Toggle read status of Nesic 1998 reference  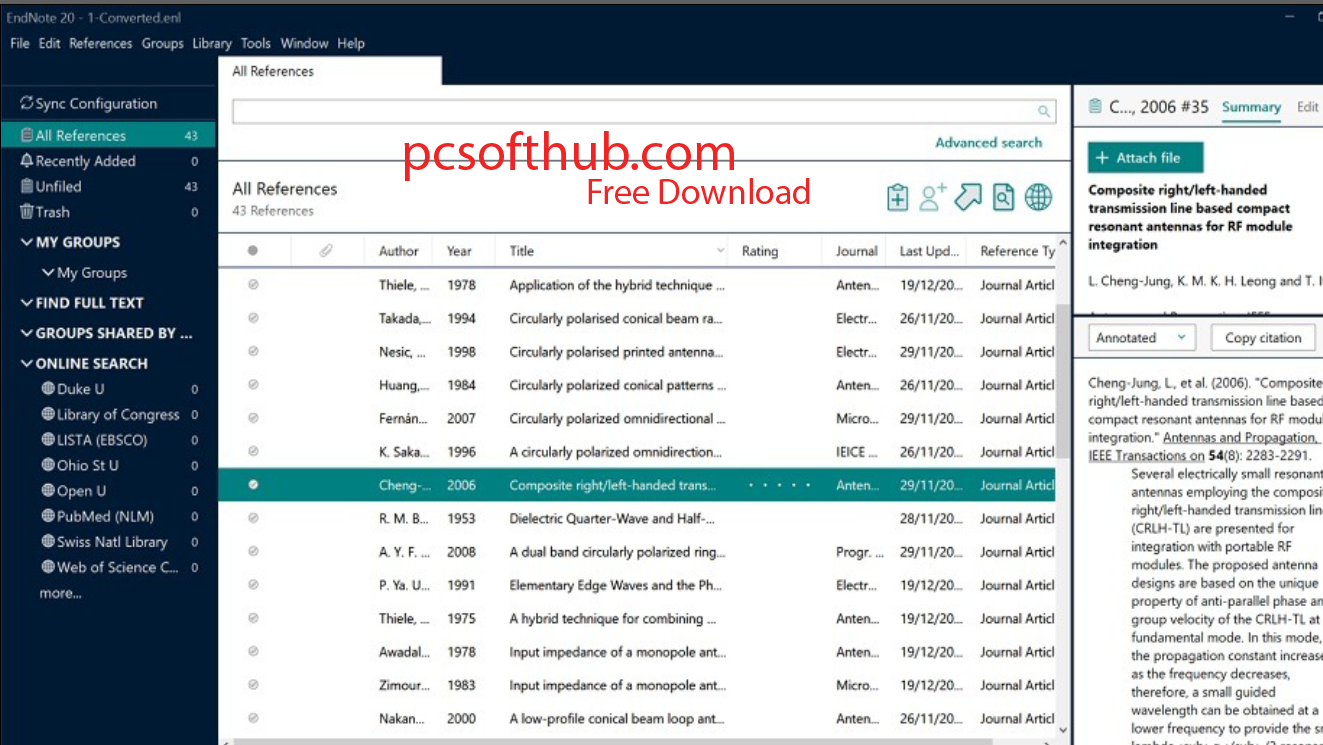[x=253, y=352]
